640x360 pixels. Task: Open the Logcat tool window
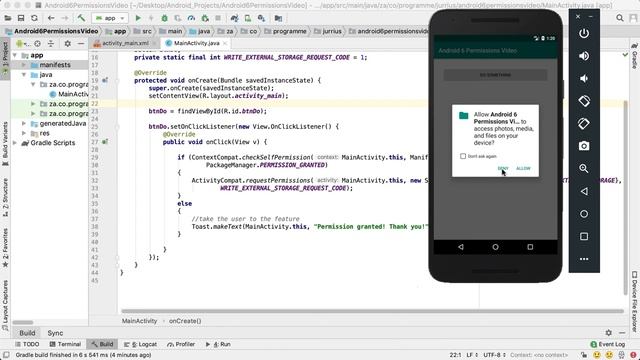[x=140, y=344]
